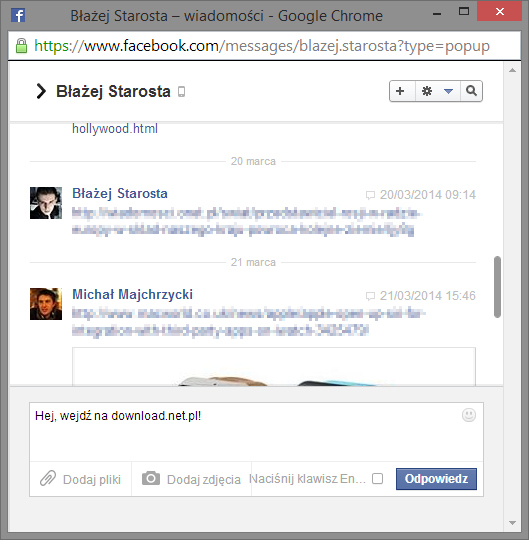Screen dimensions: 529x540
Task: Maximize the Chrome popup window
Action: [x=464, y=12]
